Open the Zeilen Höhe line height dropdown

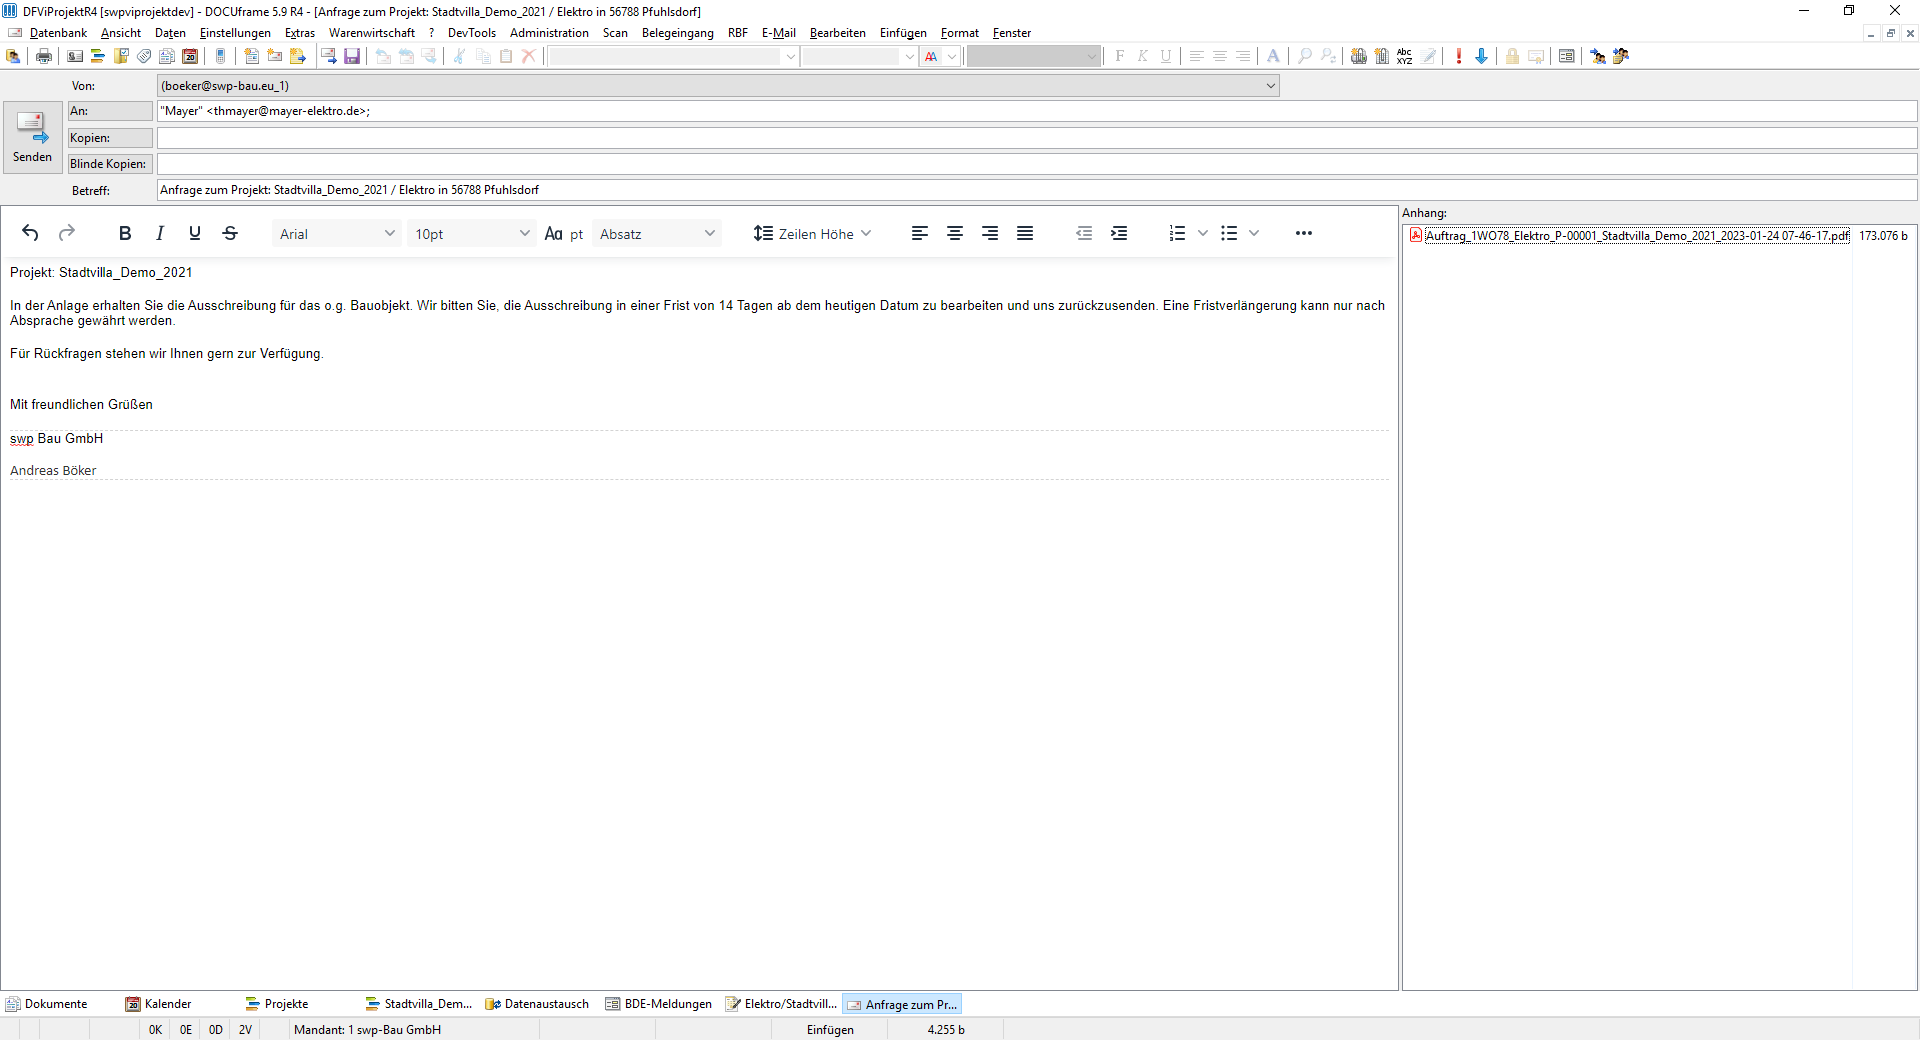[812, 233]
